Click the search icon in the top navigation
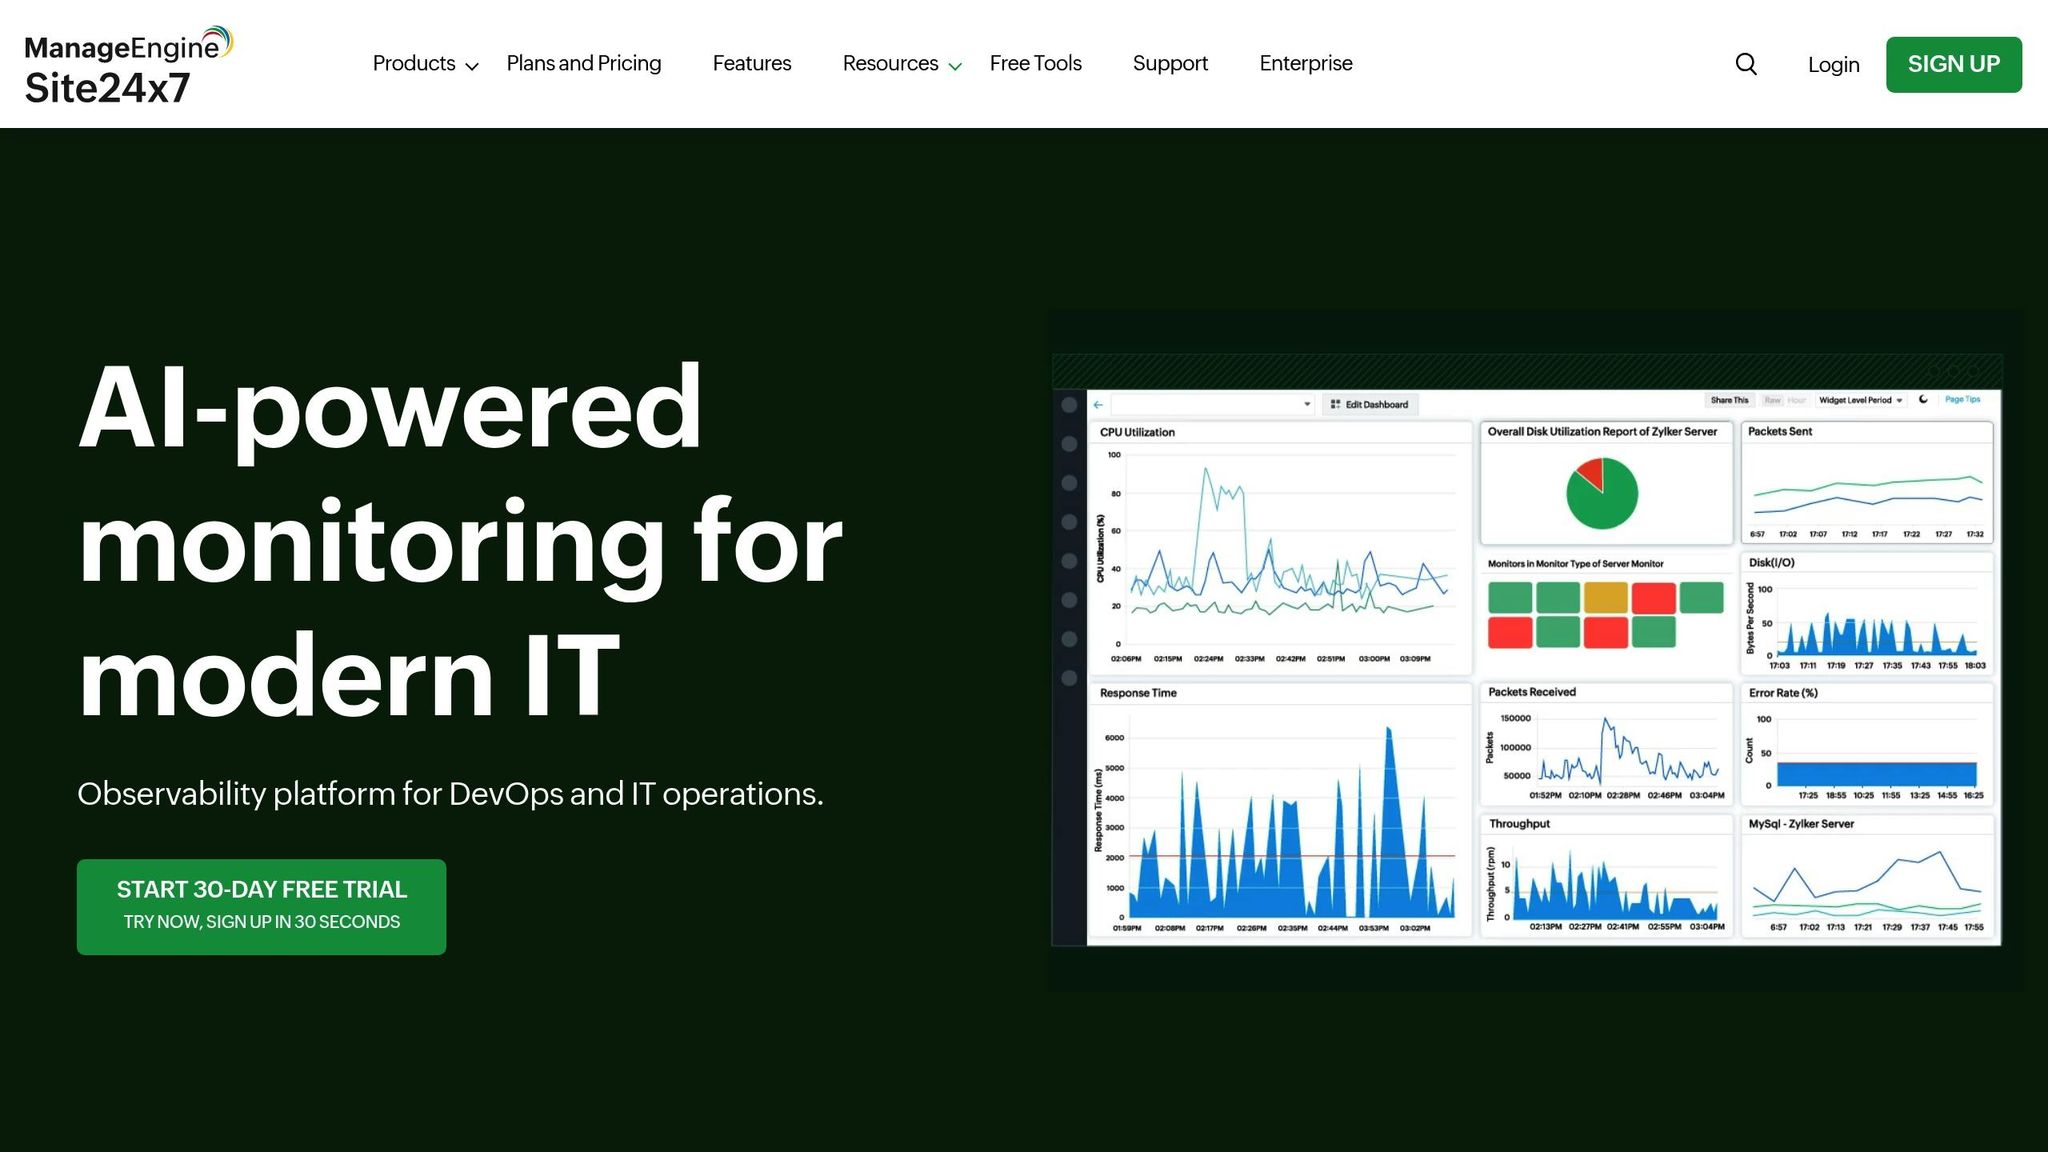This screenshot has width=2048, height=1152. point(1746,64)
